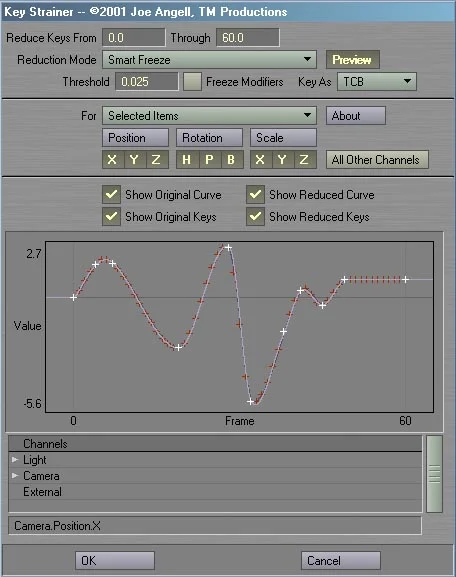
Task: Open the Key As TCB dropdown
Action: 377,82
